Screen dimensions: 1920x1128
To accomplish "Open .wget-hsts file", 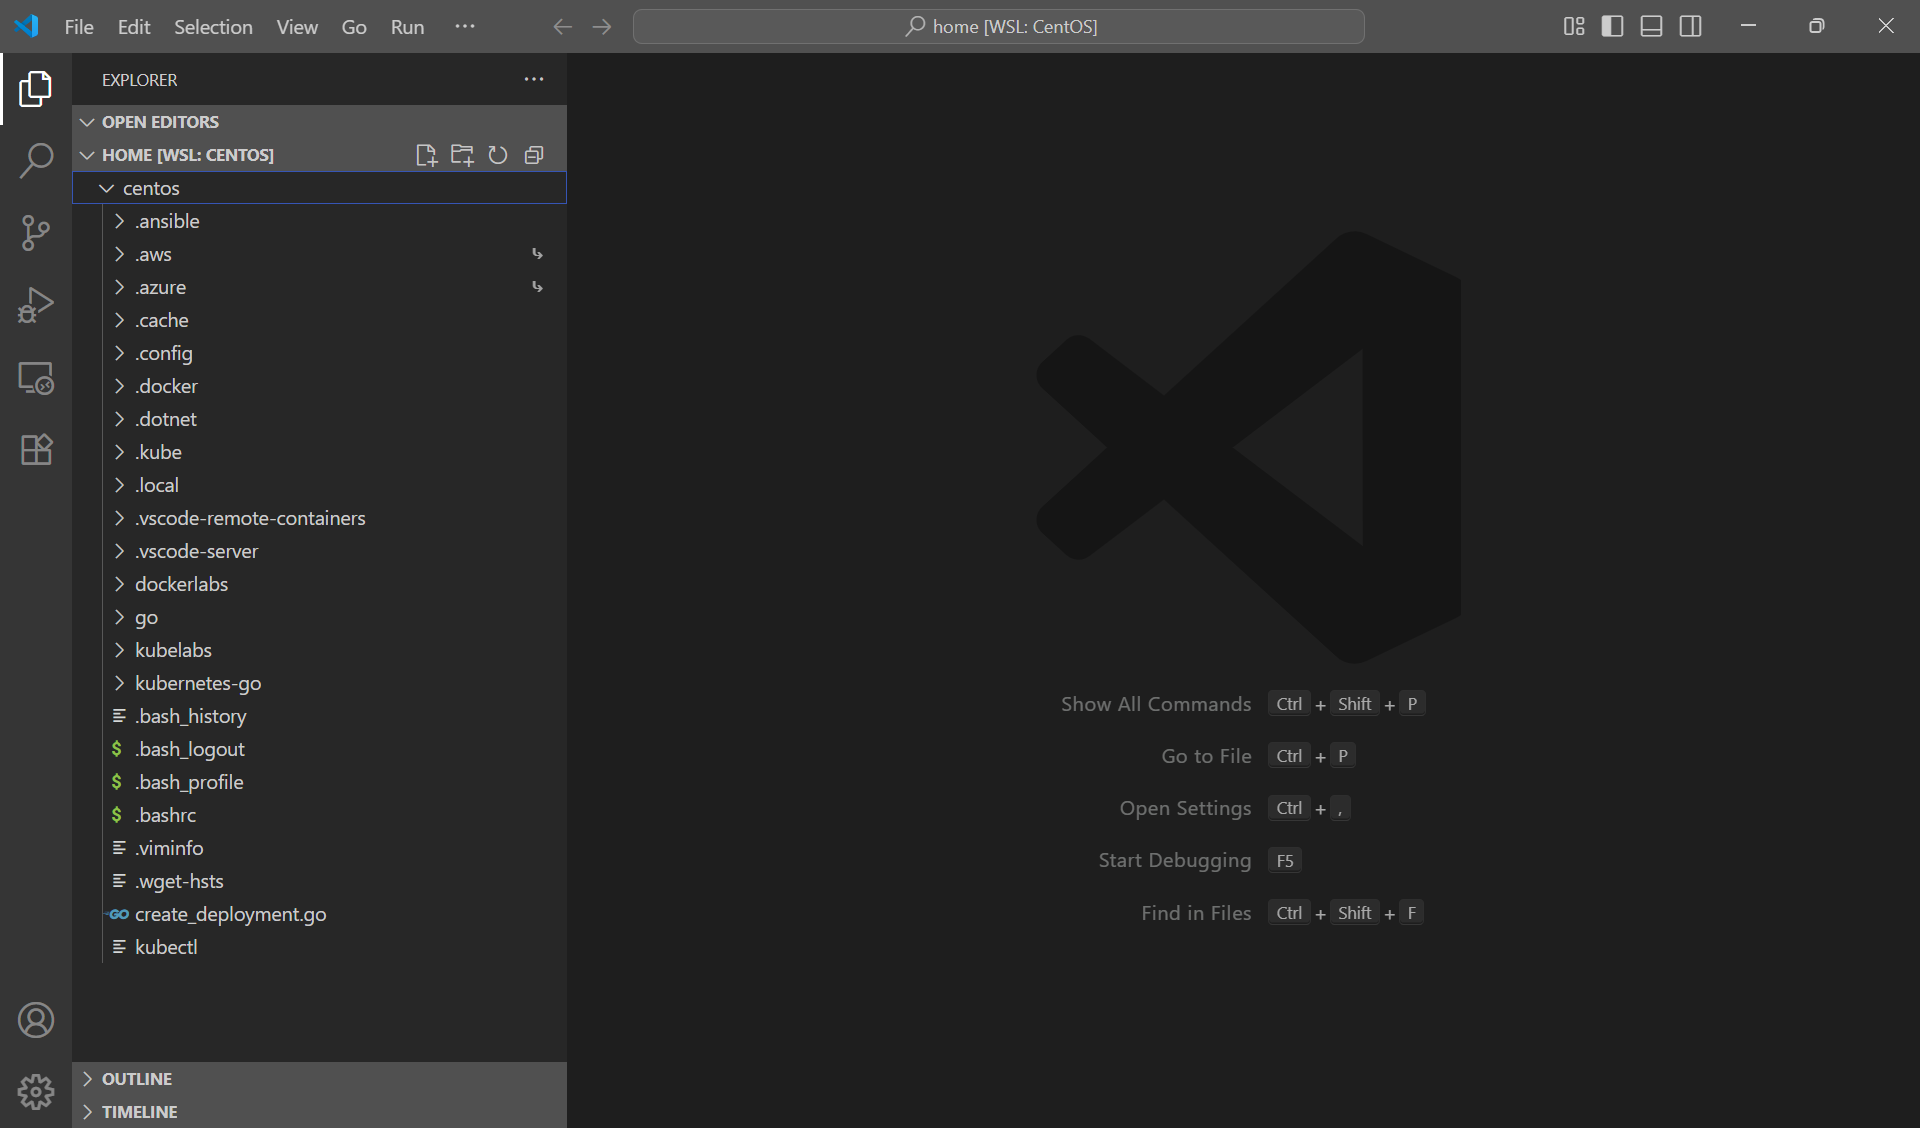I will tap(319, 881).
